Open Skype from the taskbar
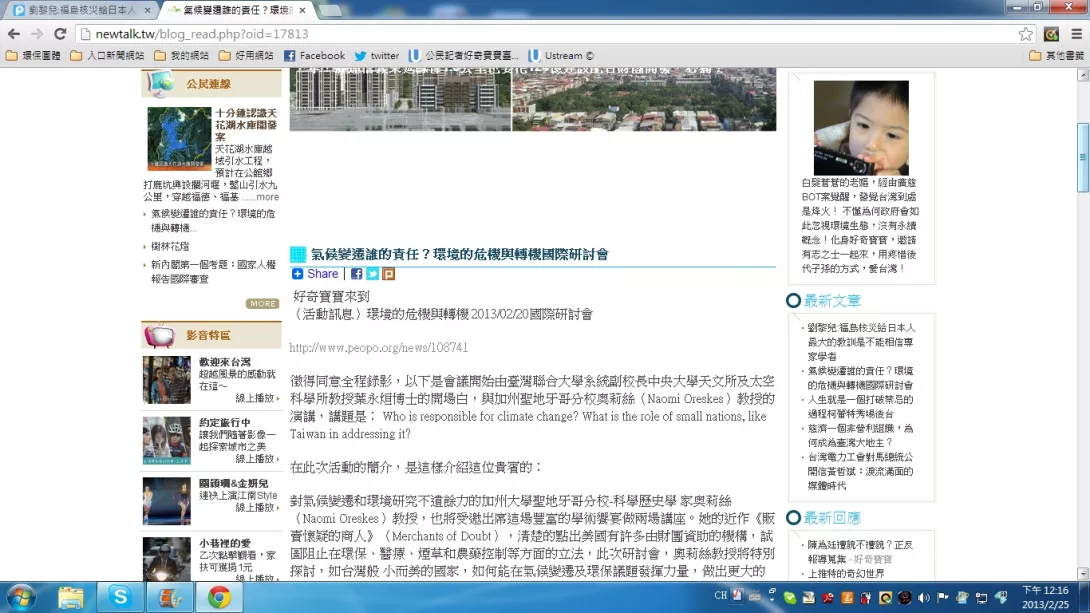This screenshot has width=1090, height=613. 120,598
